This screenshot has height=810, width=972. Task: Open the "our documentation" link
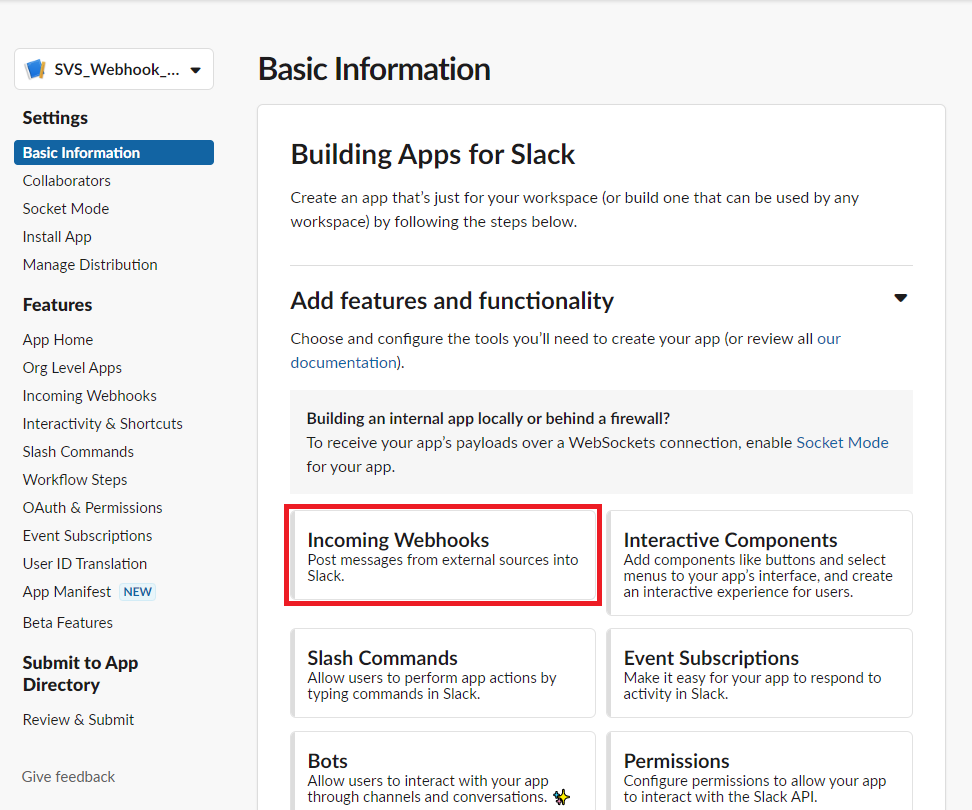[343, 362]
